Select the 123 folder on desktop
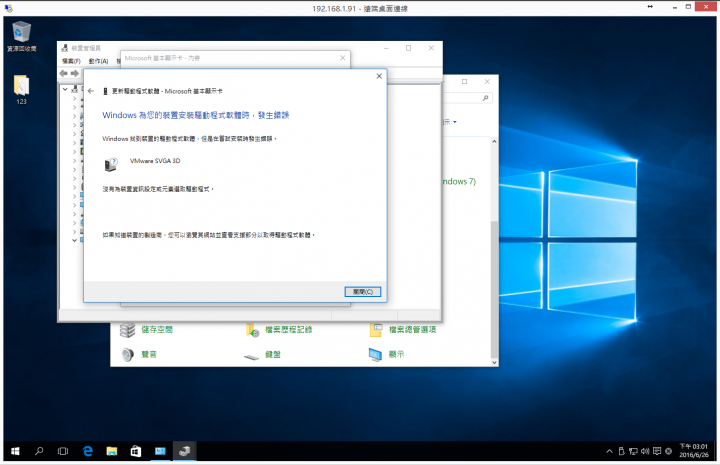Screen dimensions: 720x465 [21, 90]
